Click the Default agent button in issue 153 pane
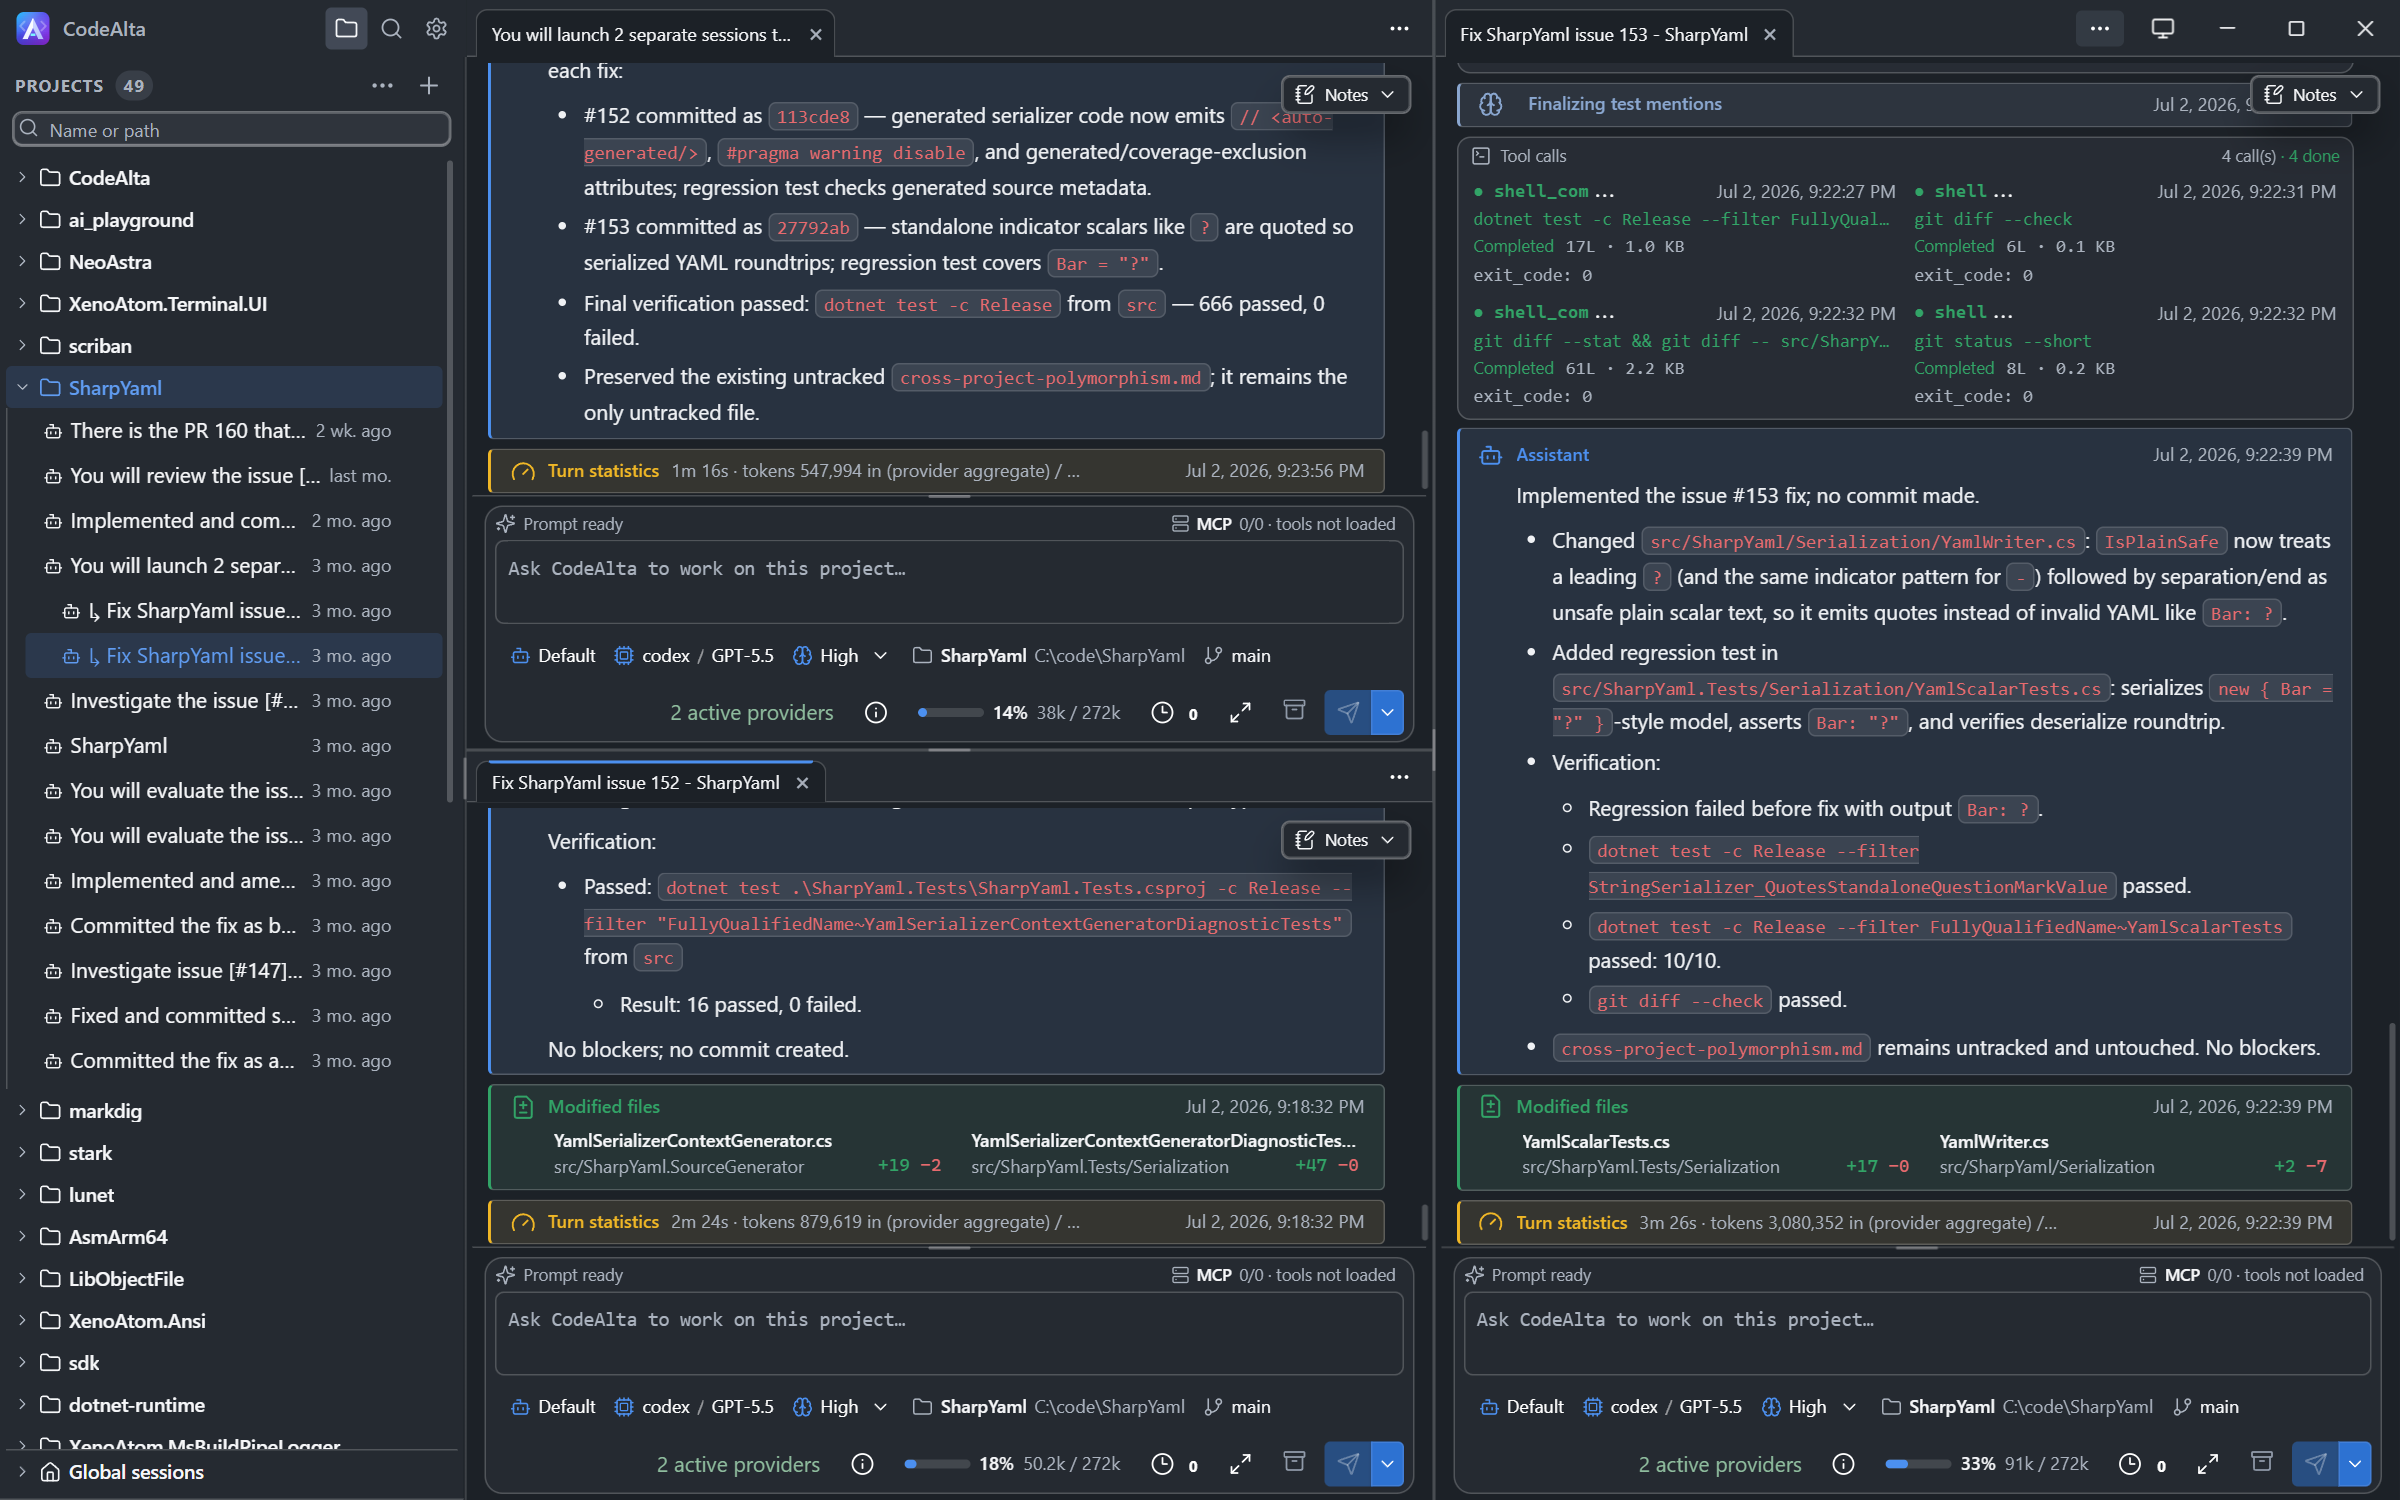Screen dimensions: 2400x1500 (x=1521, y=1407)
